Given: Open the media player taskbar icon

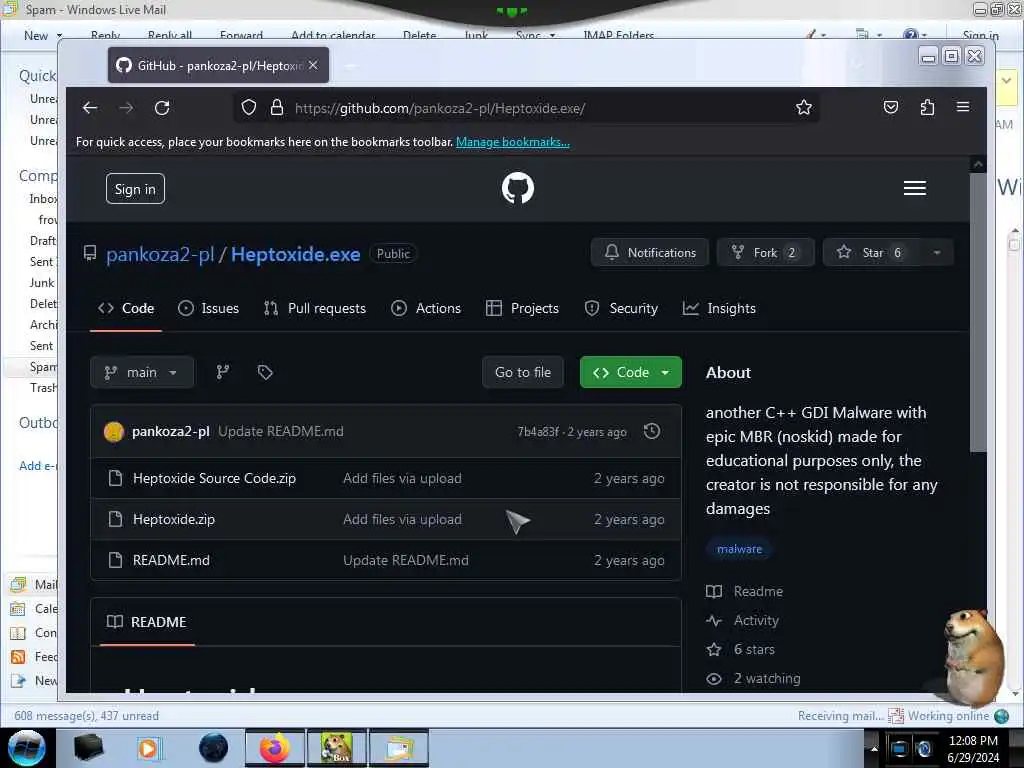Looking at the screenshot, I should pos(149,748).
